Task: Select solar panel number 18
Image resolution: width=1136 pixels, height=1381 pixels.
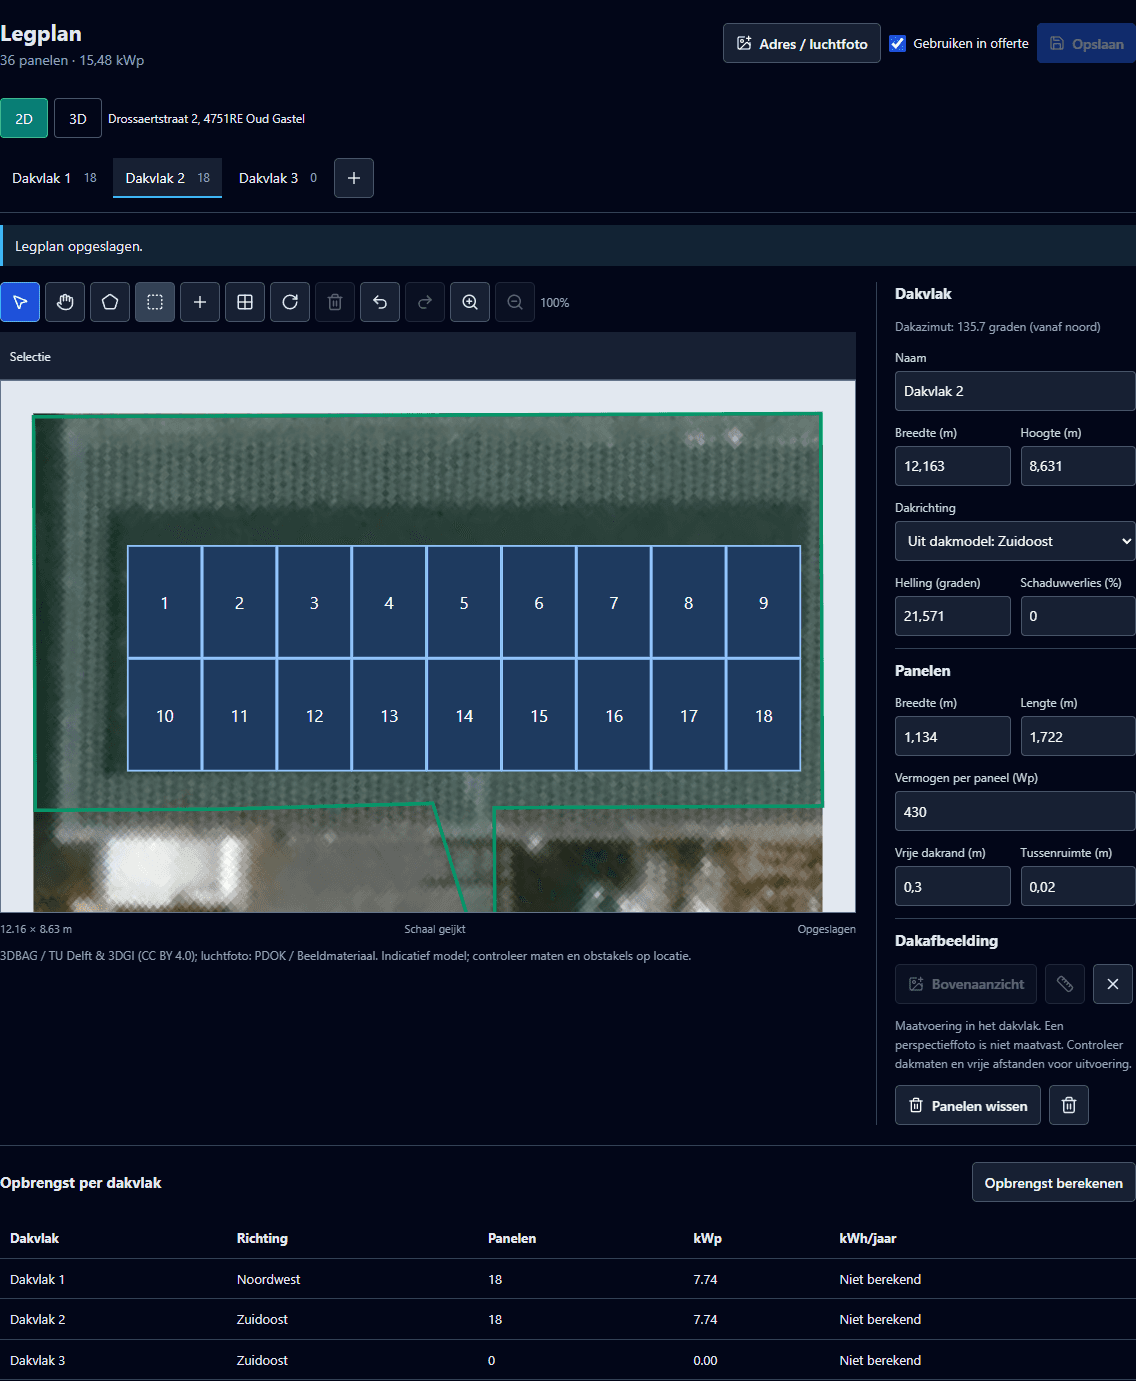Action: [x=764, y=715]
